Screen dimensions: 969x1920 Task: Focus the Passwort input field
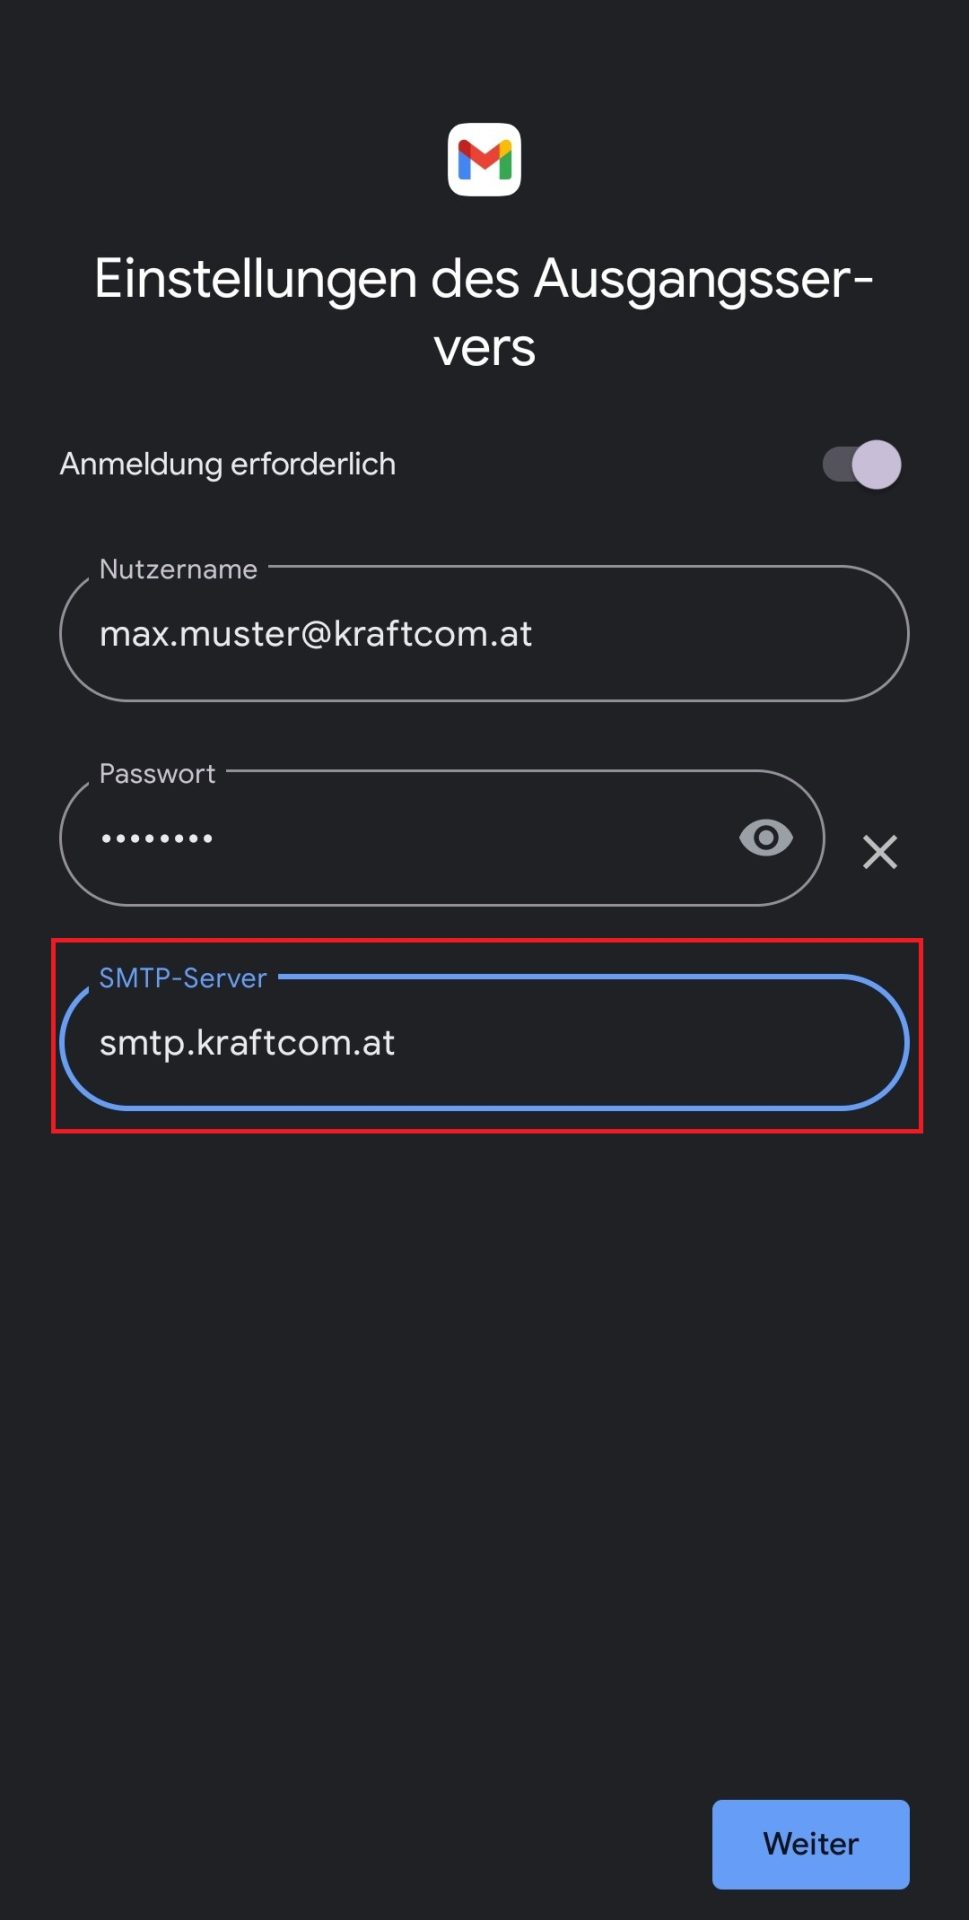tap(442, 838)
